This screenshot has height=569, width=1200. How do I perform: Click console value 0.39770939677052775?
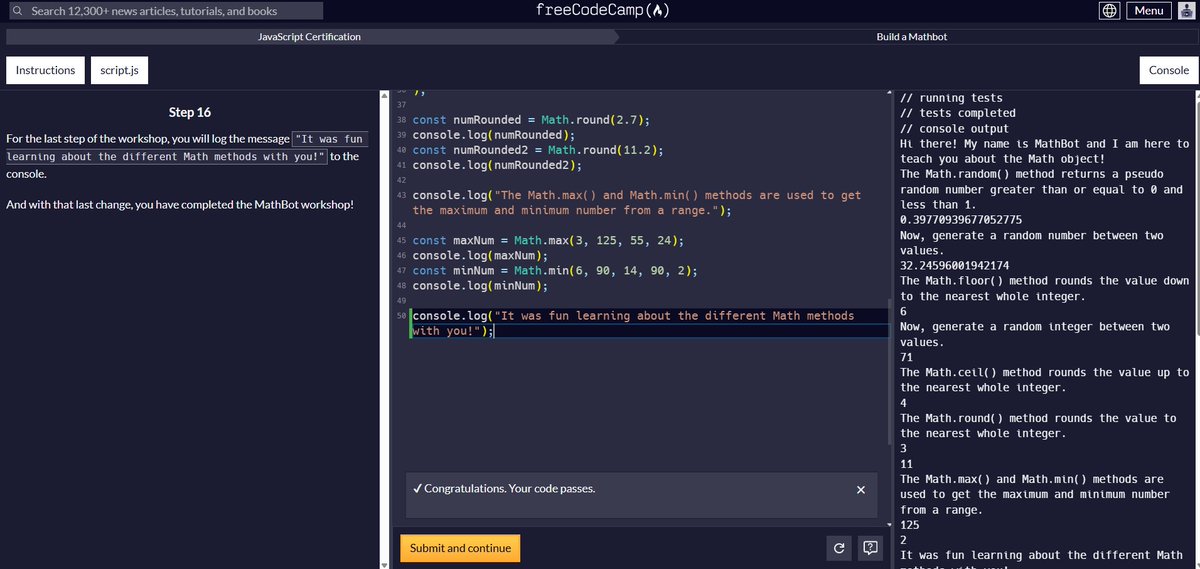click(x=962, y=220)
